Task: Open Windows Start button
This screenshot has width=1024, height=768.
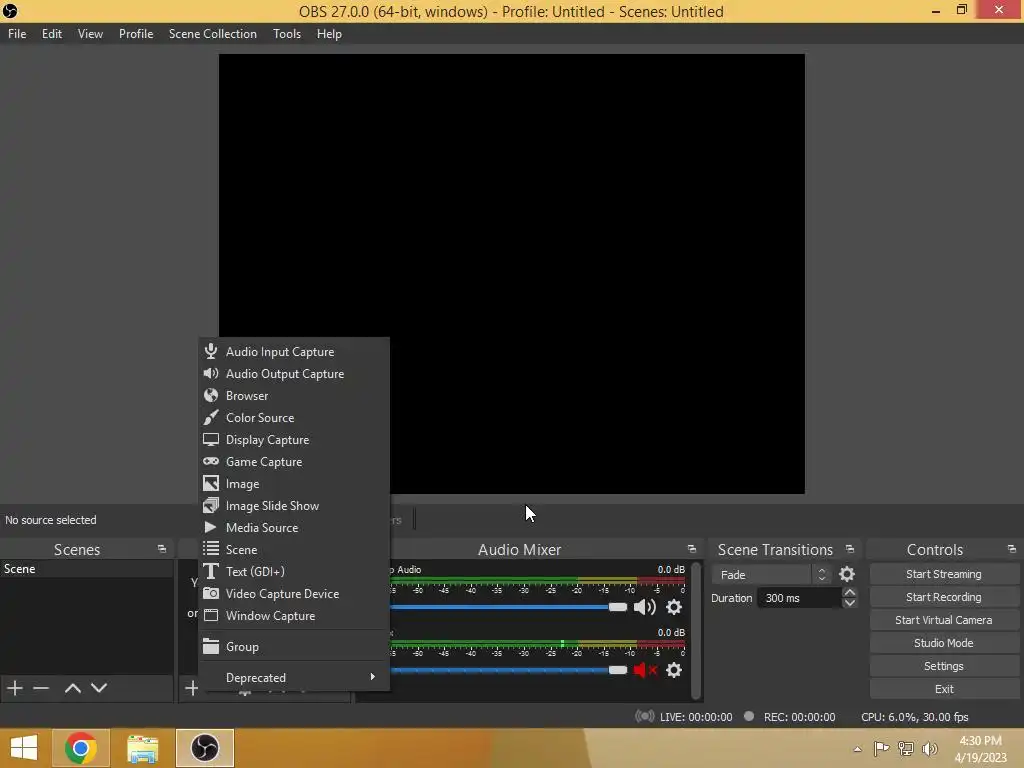Action: click(24, 748)
